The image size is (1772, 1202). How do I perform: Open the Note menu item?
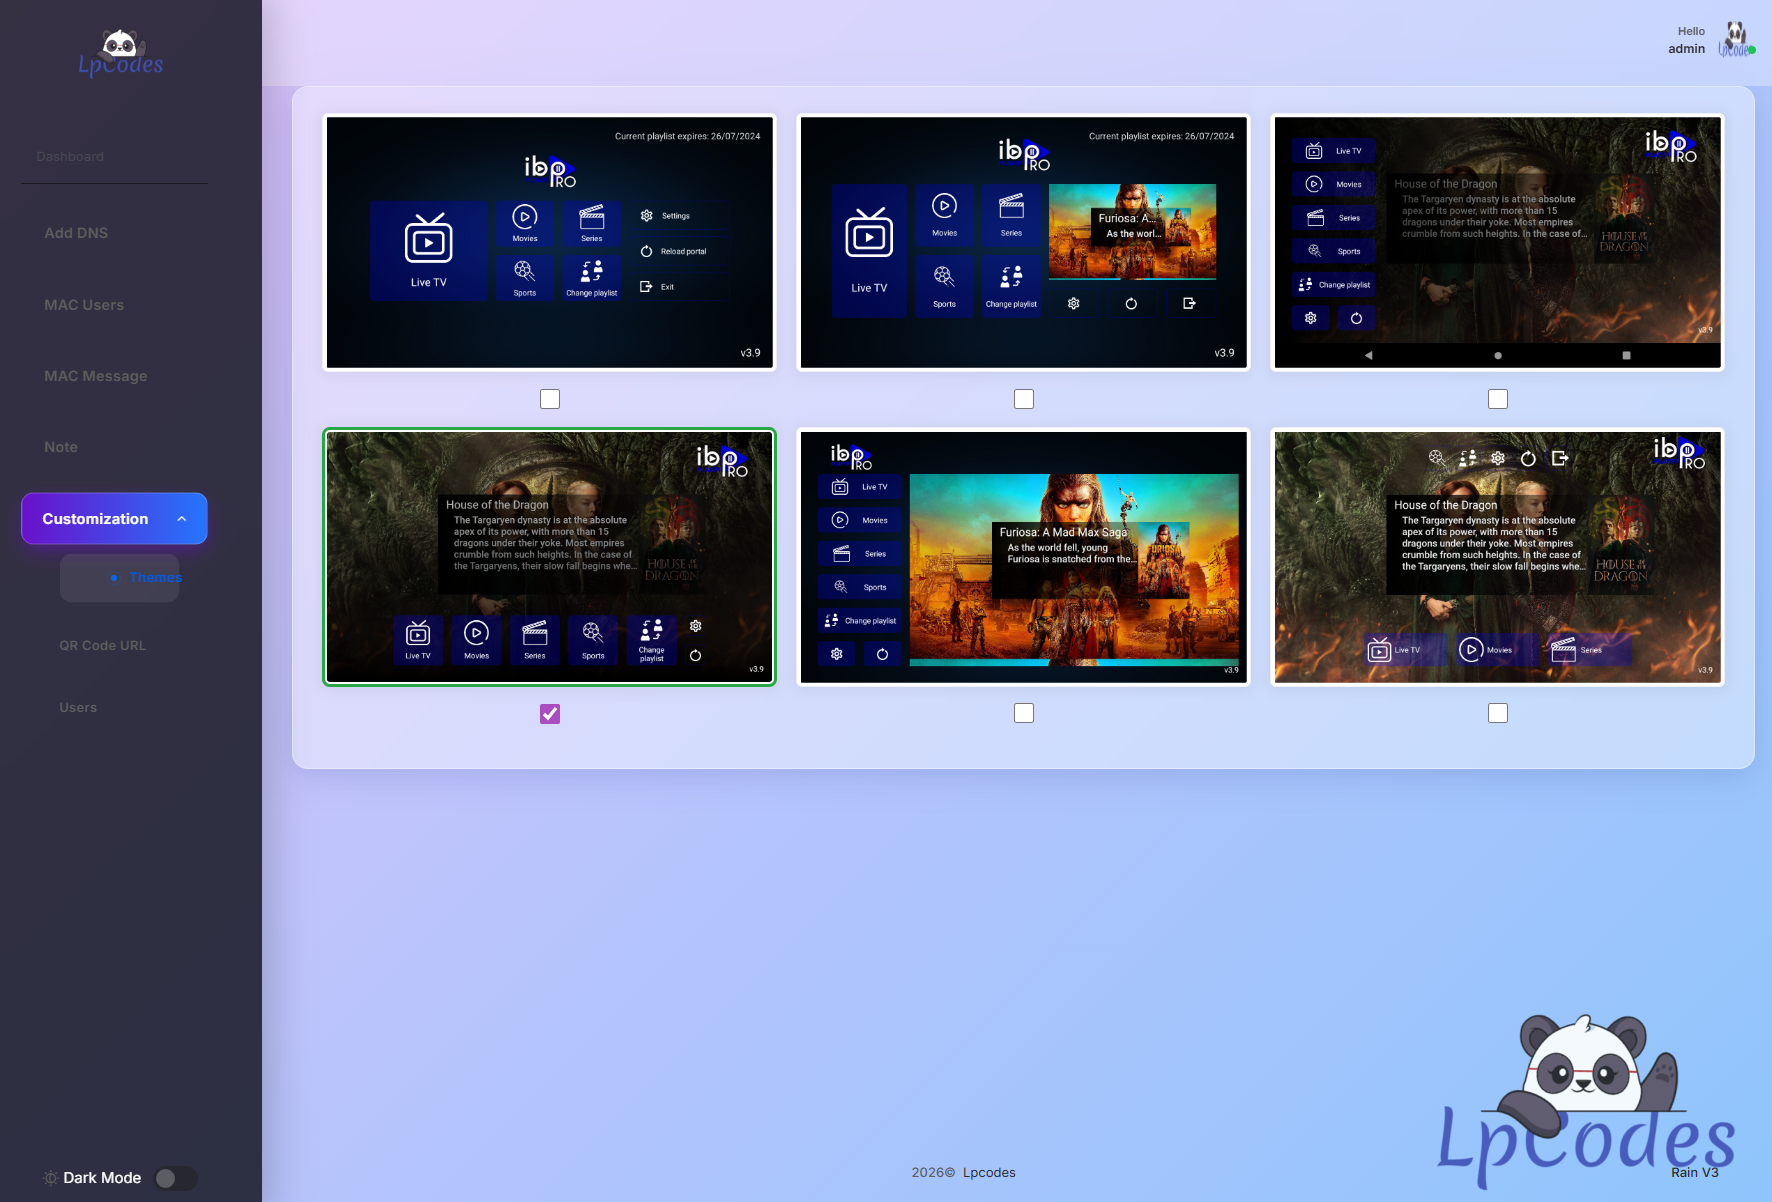pos(61,447)
